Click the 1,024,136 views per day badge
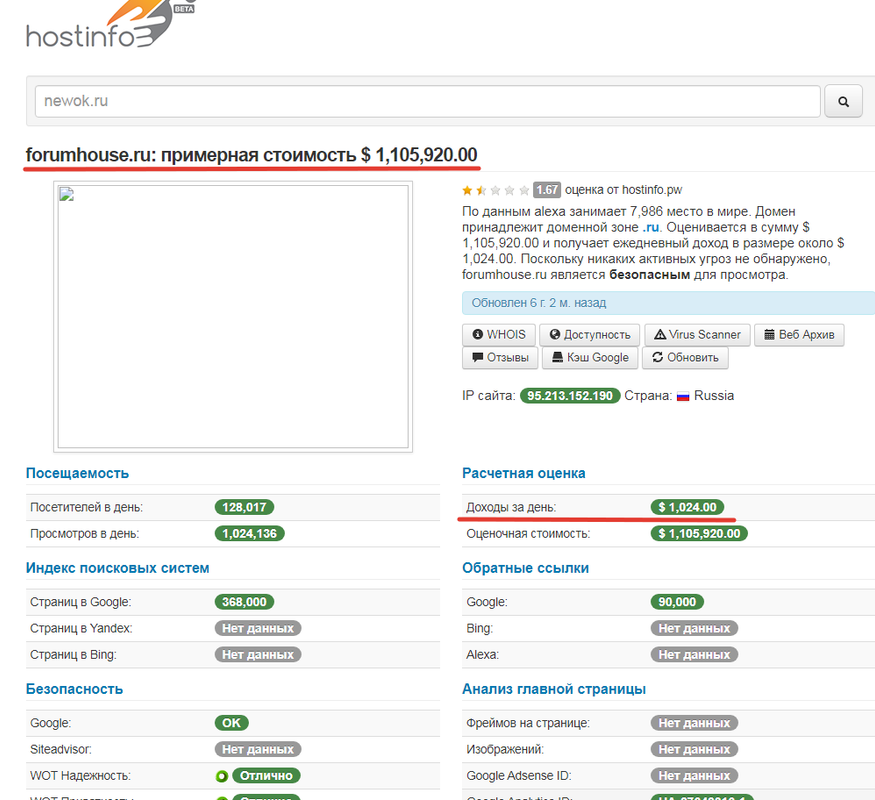875x800 pixels. click(x=249, y=533)
